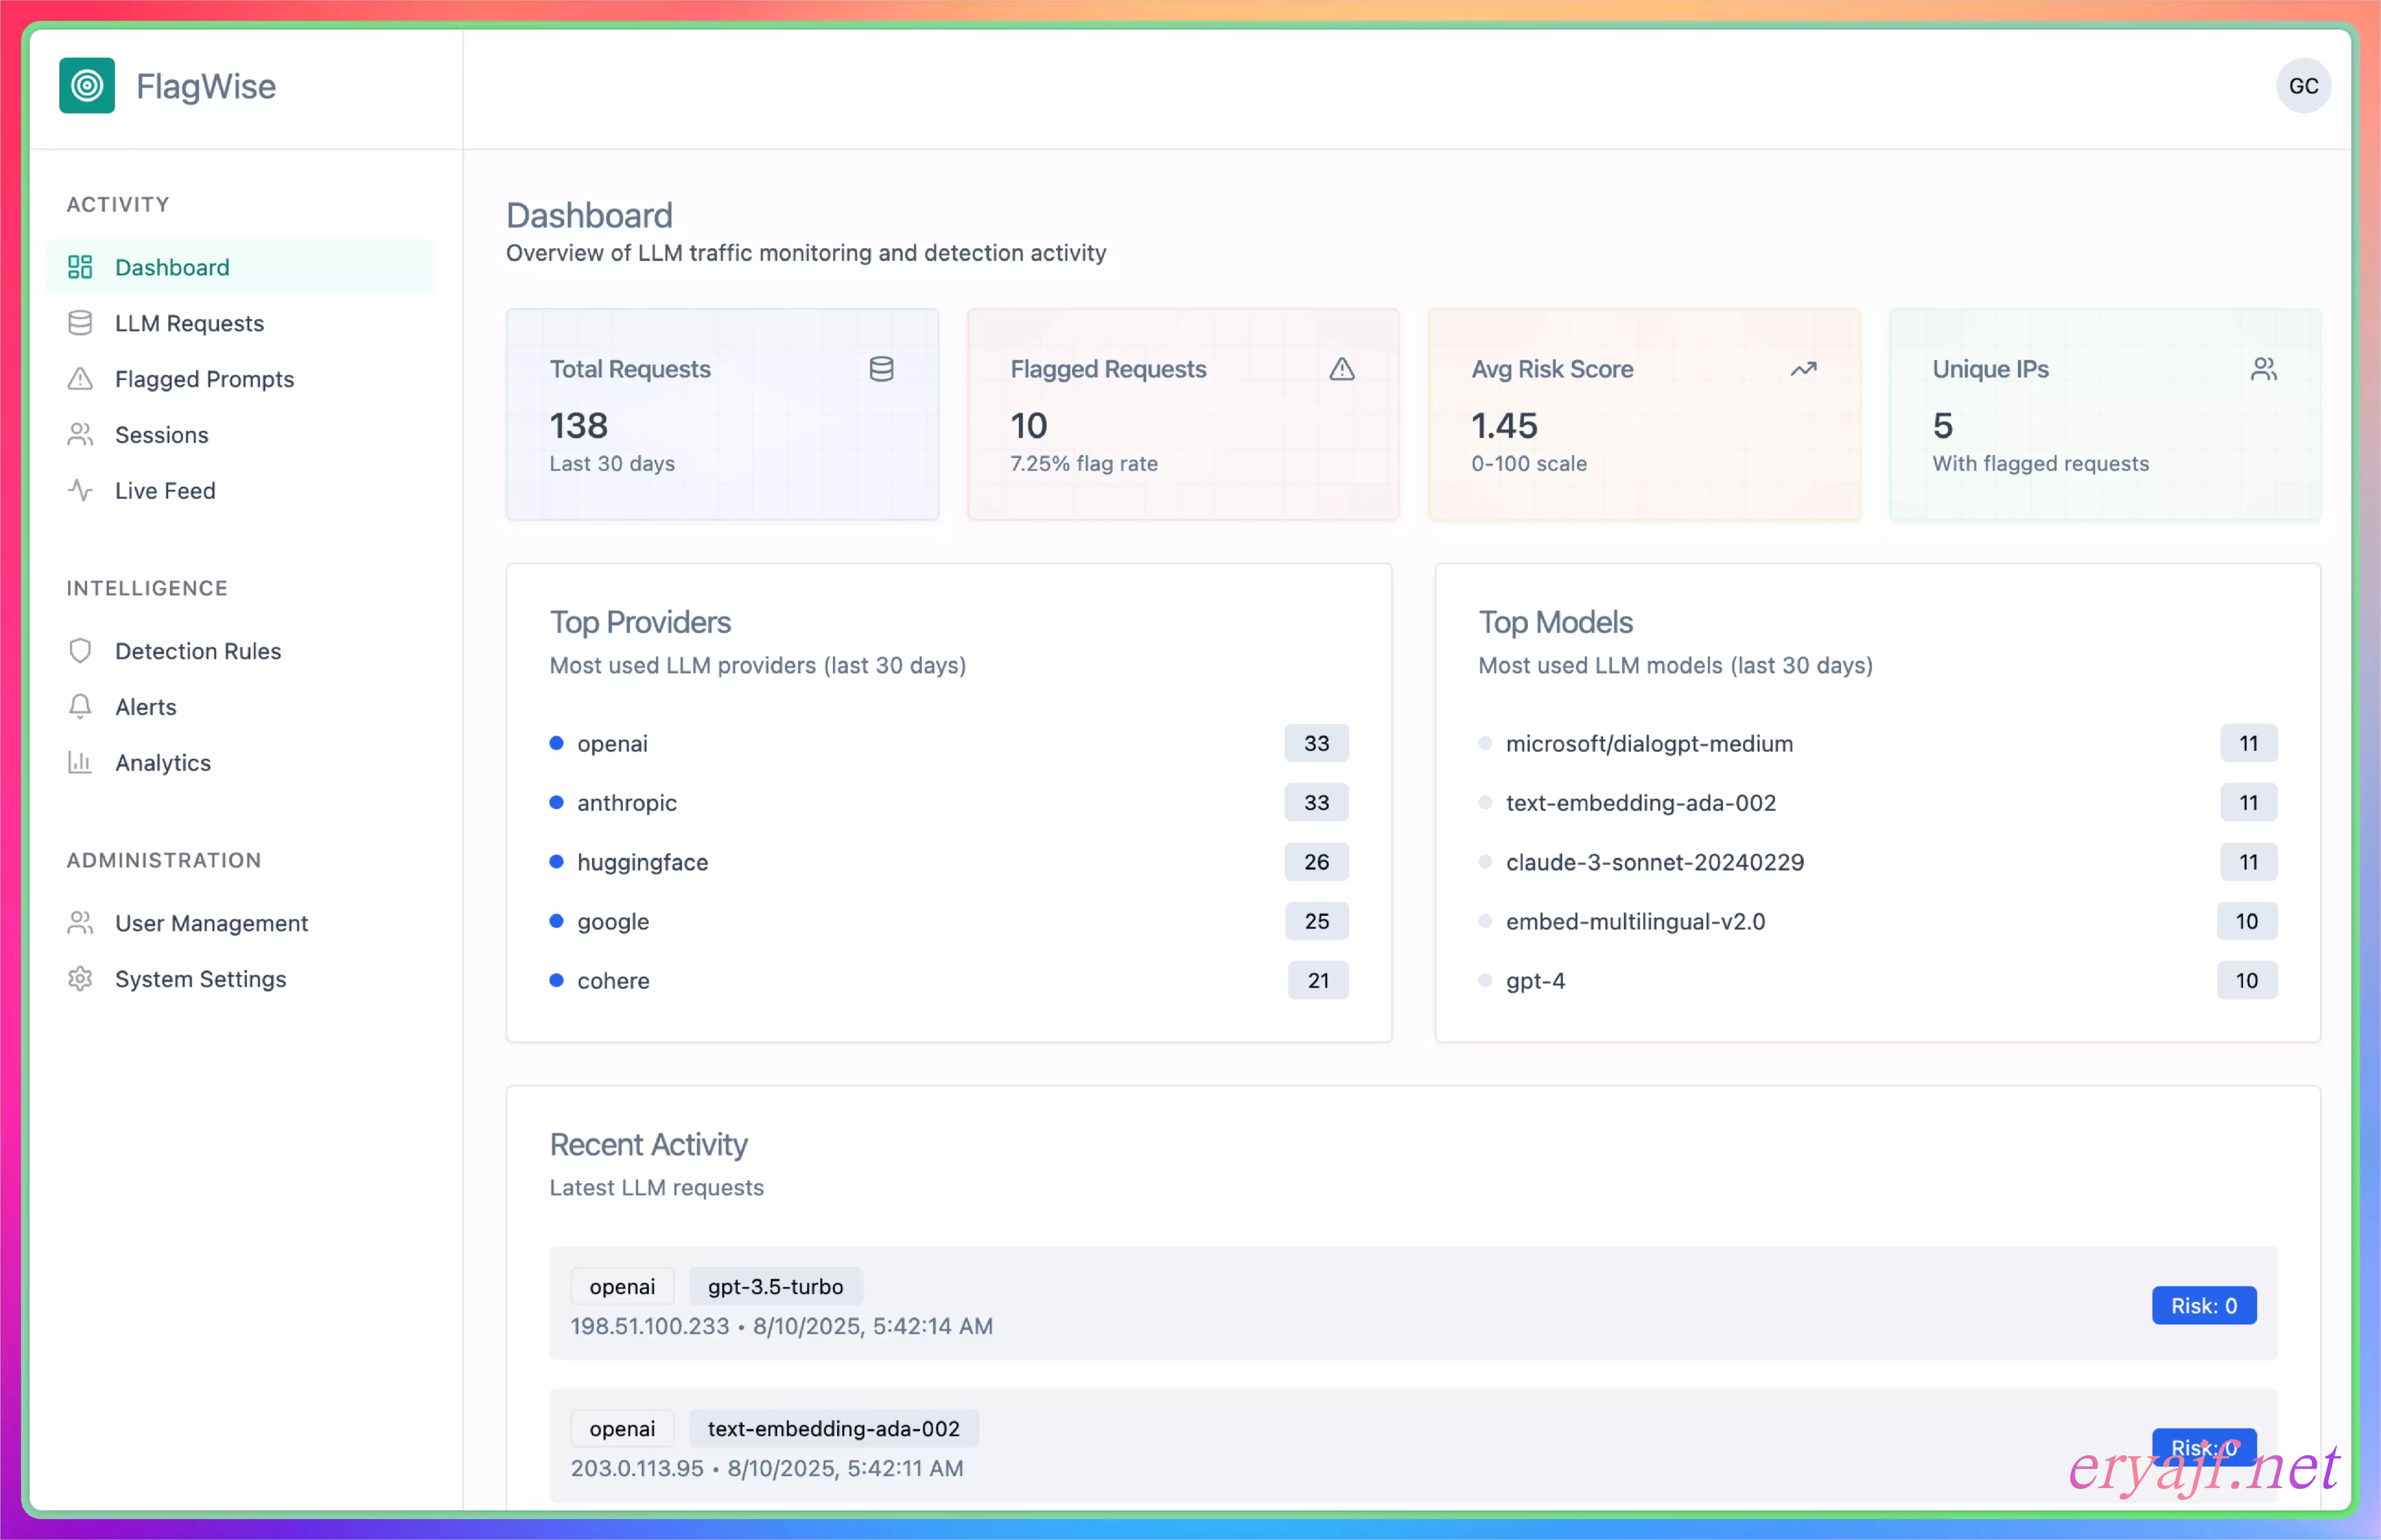Image resolution: width=2381 pixels, height=1540 pixels.
Task: Click the Total Requests value 138
Action: click(x=579, y=426)
